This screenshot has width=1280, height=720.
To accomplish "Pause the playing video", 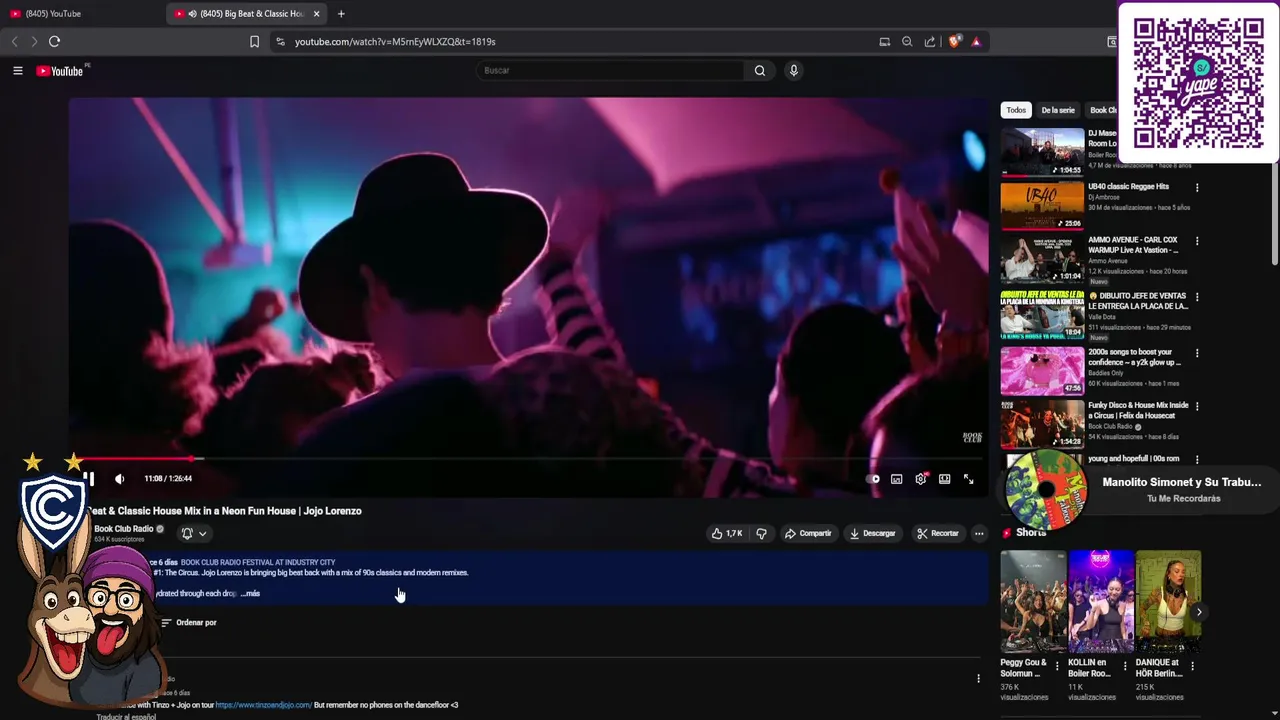I will [x=89, y=479].
